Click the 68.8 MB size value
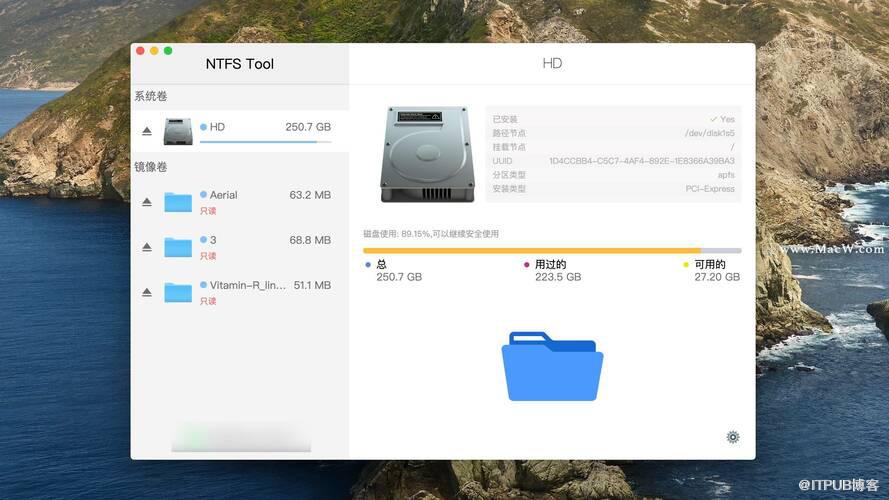This screenshot has width=889, height=500. click(x=310, y=240)
